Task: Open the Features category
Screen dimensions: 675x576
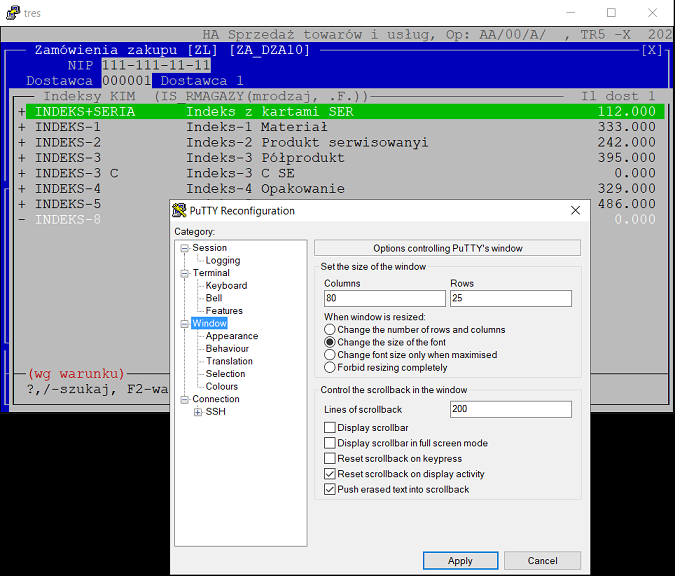Action: 224,311
